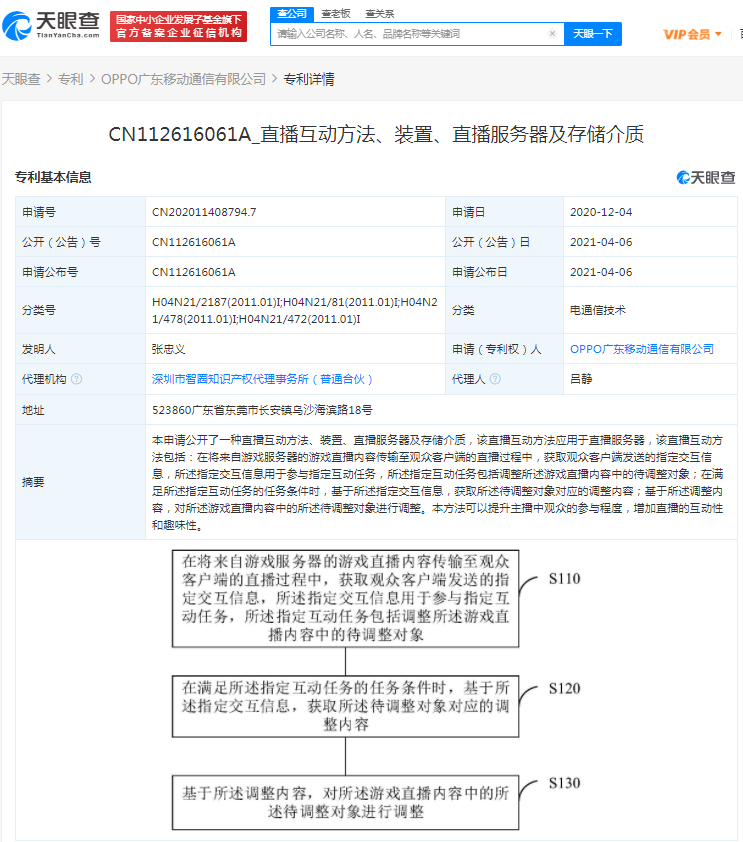Click the 申请号 label cell
The image size is (743, 842).
81,212
